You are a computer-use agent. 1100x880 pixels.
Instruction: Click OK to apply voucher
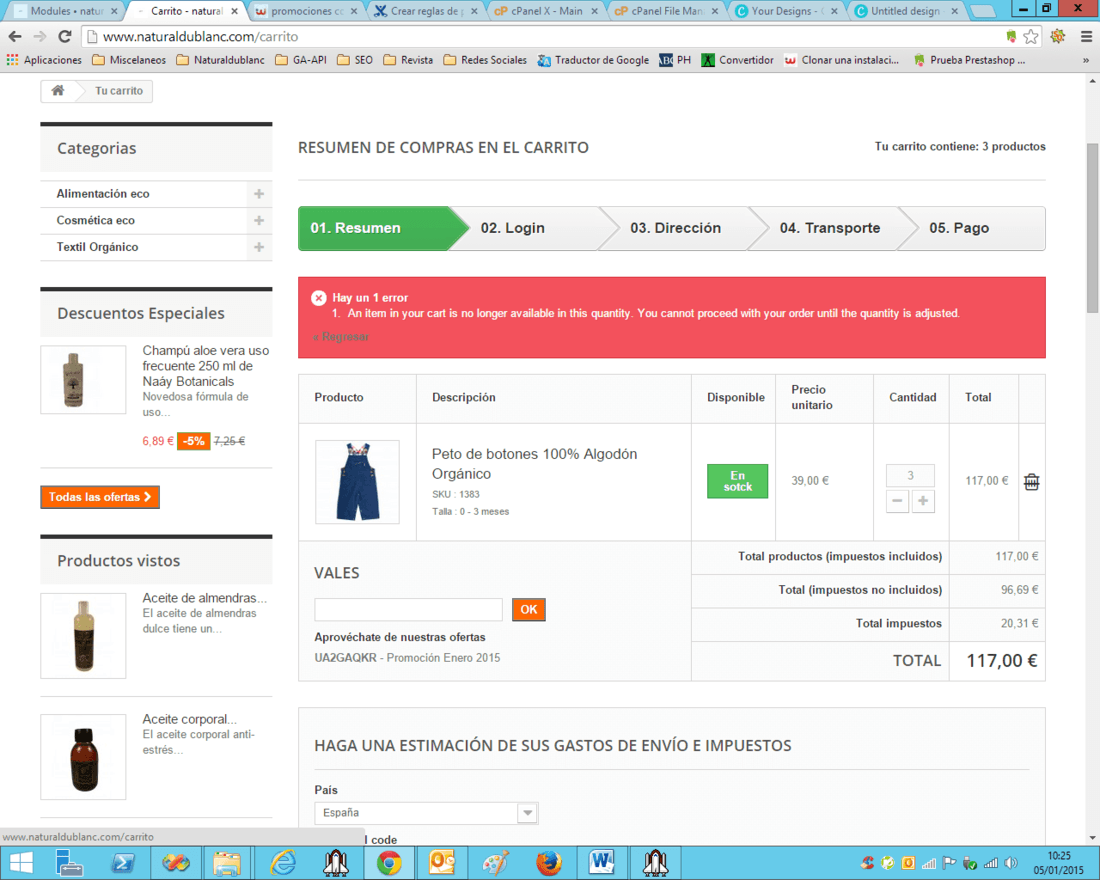click(x=528, y=609)
